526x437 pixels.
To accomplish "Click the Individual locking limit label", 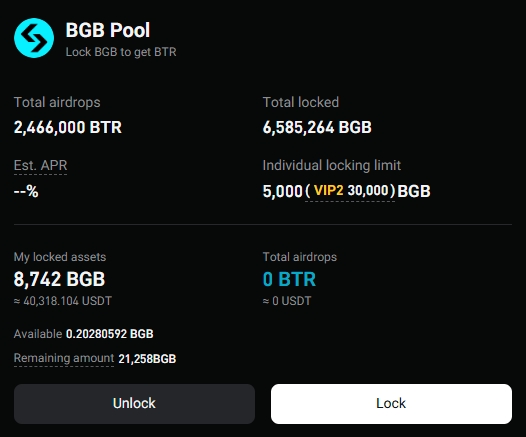I will point(332,165).
